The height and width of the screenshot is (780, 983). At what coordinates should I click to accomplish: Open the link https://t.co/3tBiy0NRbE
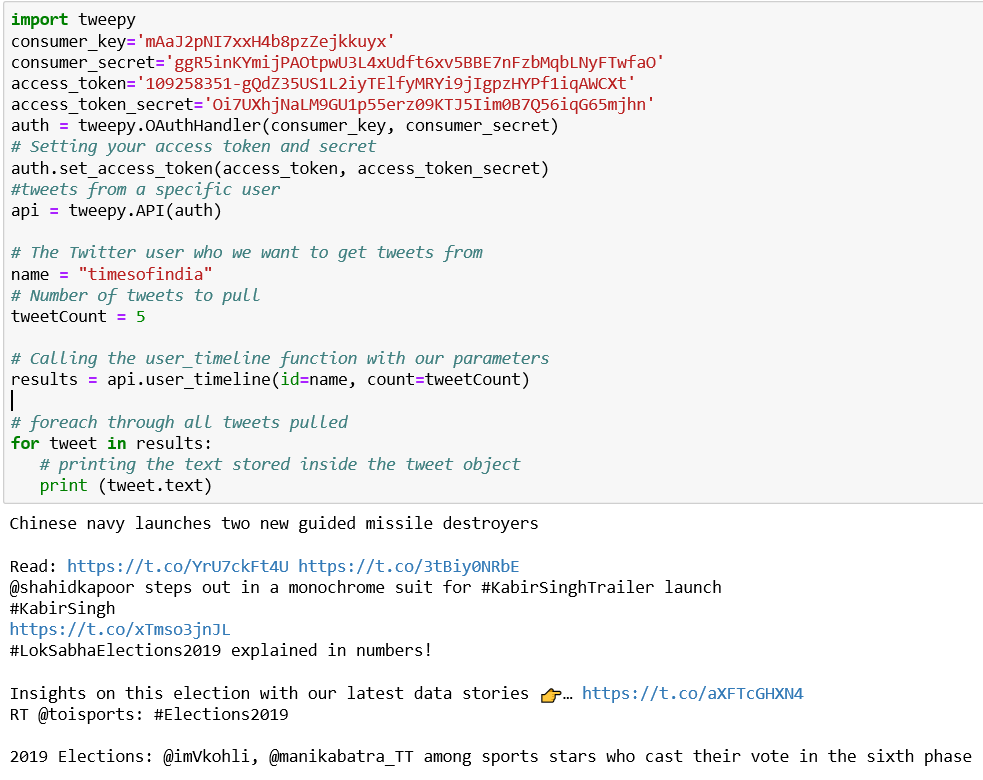tap(411, 566)
